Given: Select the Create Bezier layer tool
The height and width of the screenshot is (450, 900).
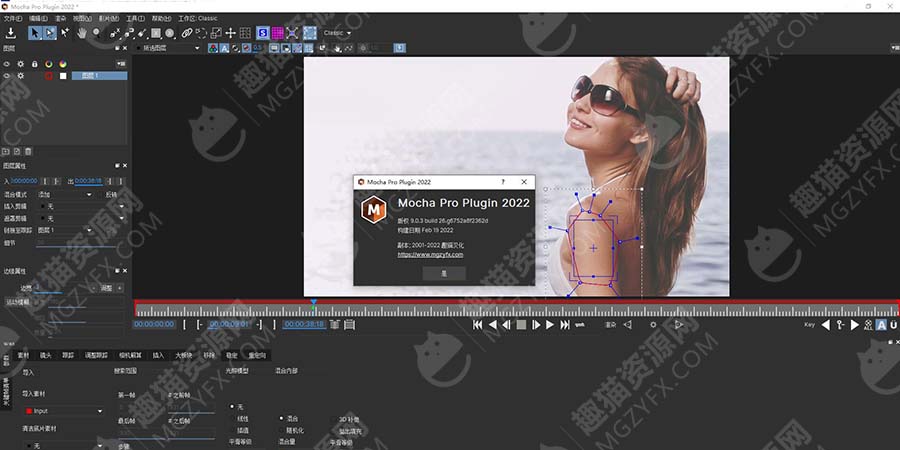Looking at the screenshot, I should point(129,33).
